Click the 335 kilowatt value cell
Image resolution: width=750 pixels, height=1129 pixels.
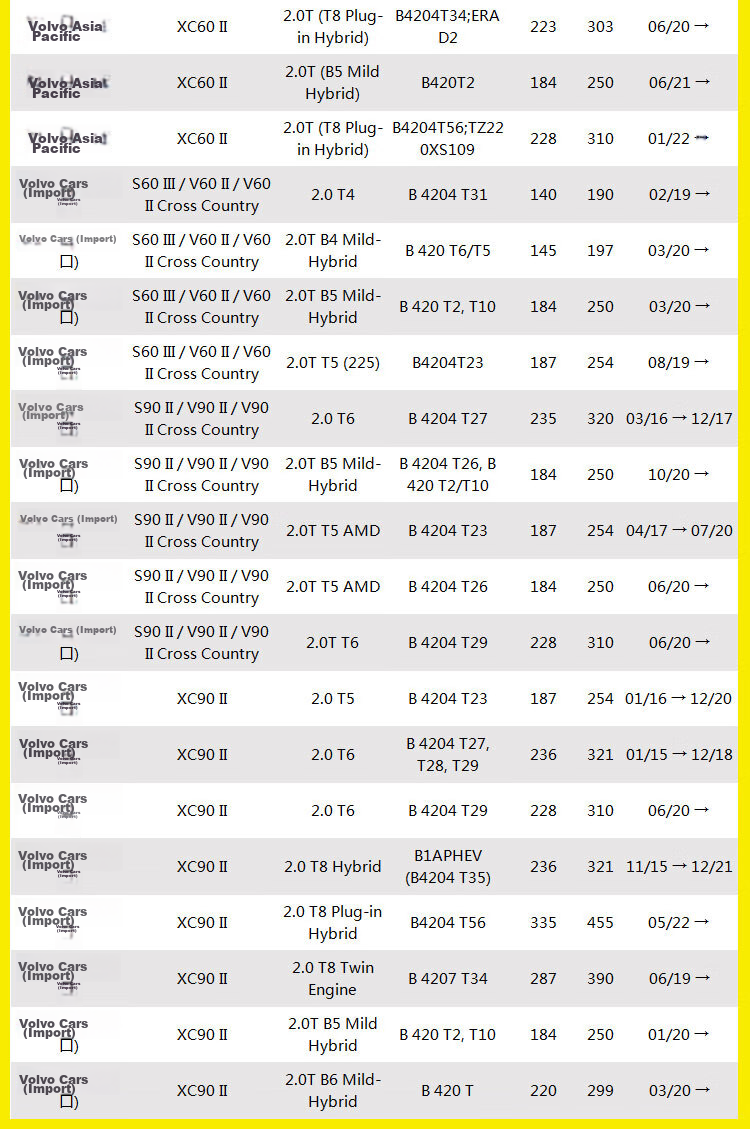(543, 922)
